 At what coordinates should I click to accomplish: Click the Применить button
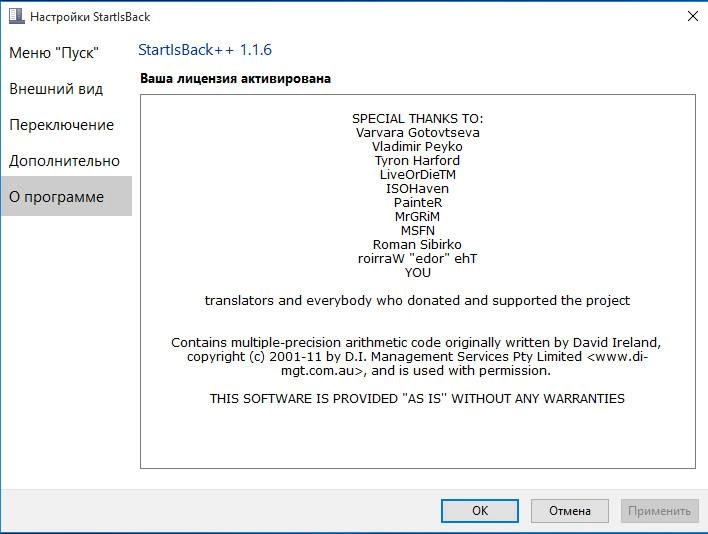tap(659, 511)
